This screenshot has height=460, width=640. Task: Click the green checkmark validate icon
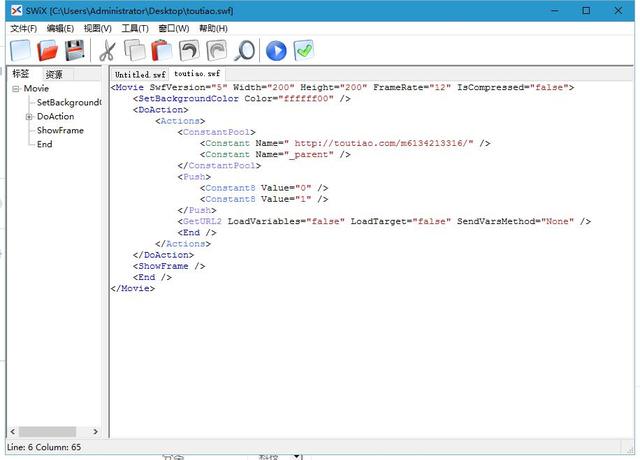tap(304, 50)
